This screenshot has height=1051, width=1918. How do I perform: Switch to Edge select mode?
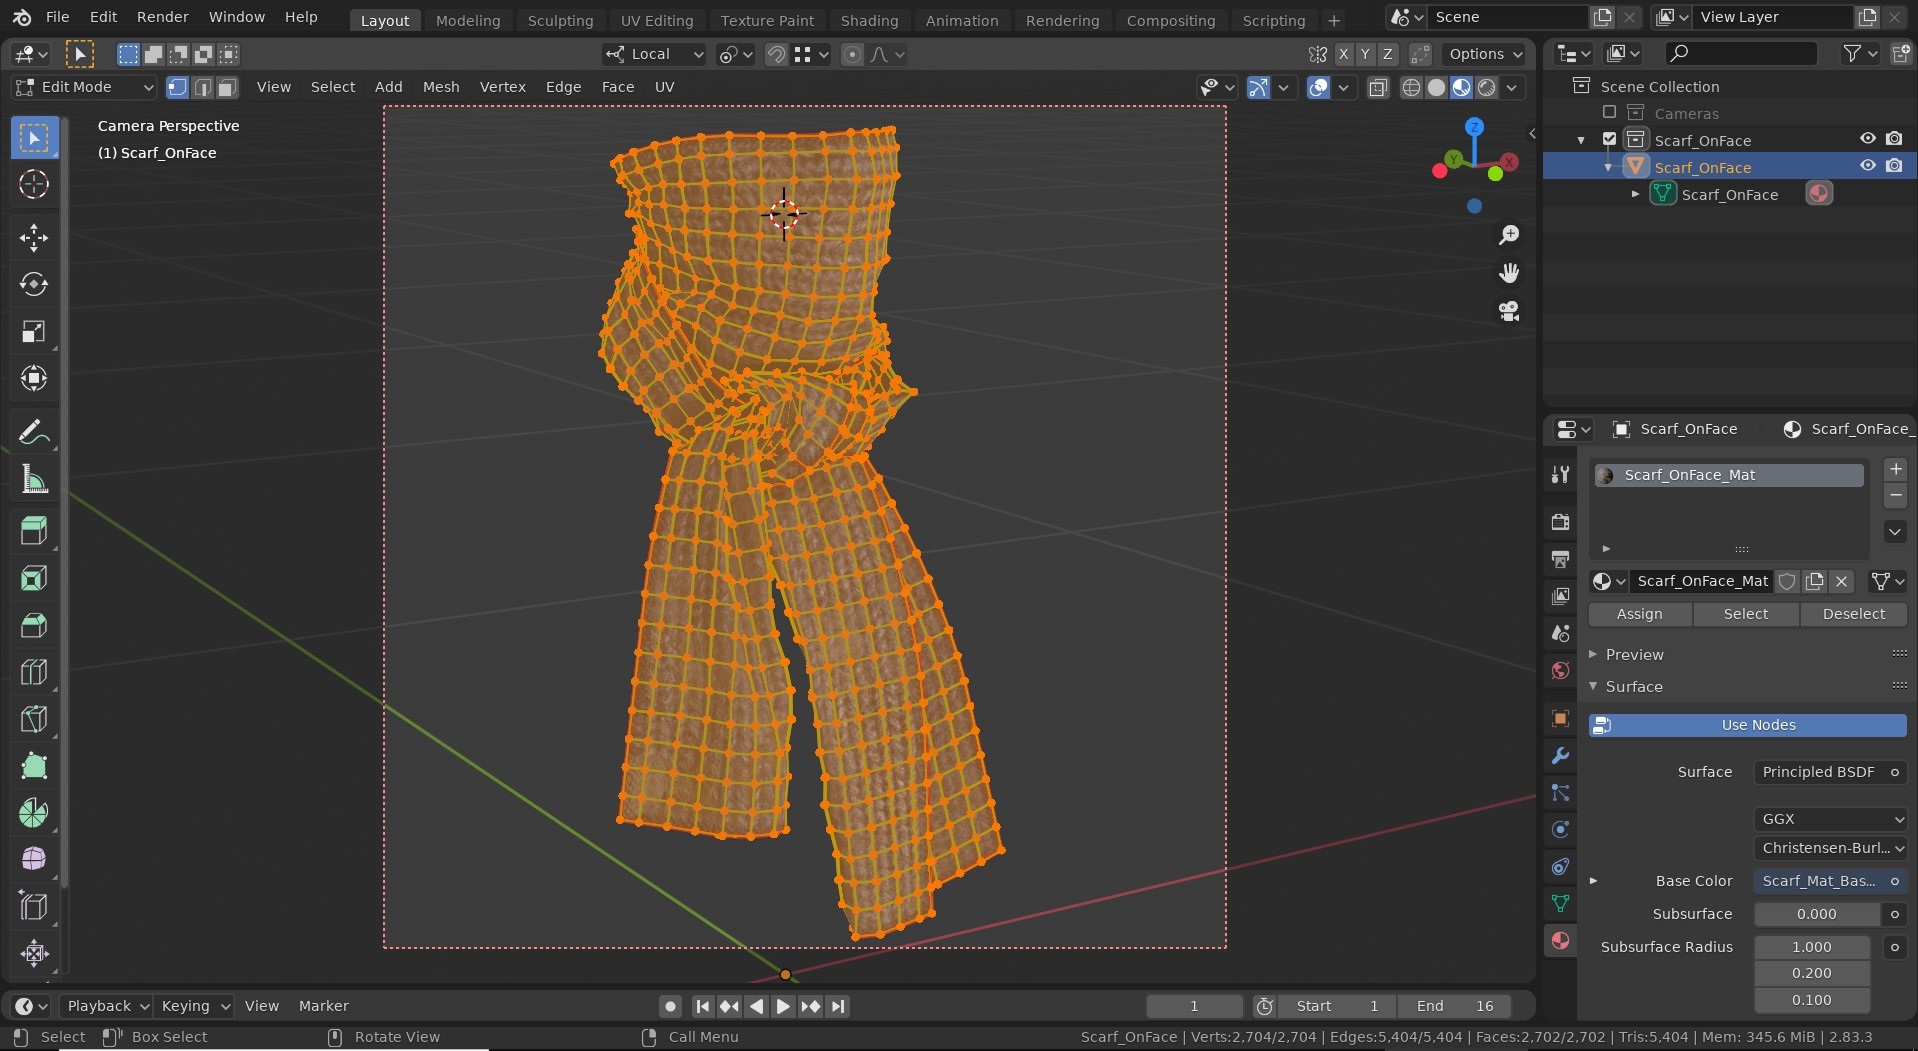[x=202, y=88]
